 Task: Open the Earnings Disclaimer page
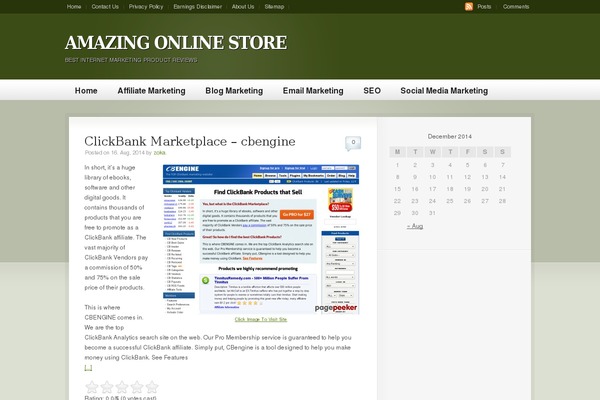[x=197, y=7]
